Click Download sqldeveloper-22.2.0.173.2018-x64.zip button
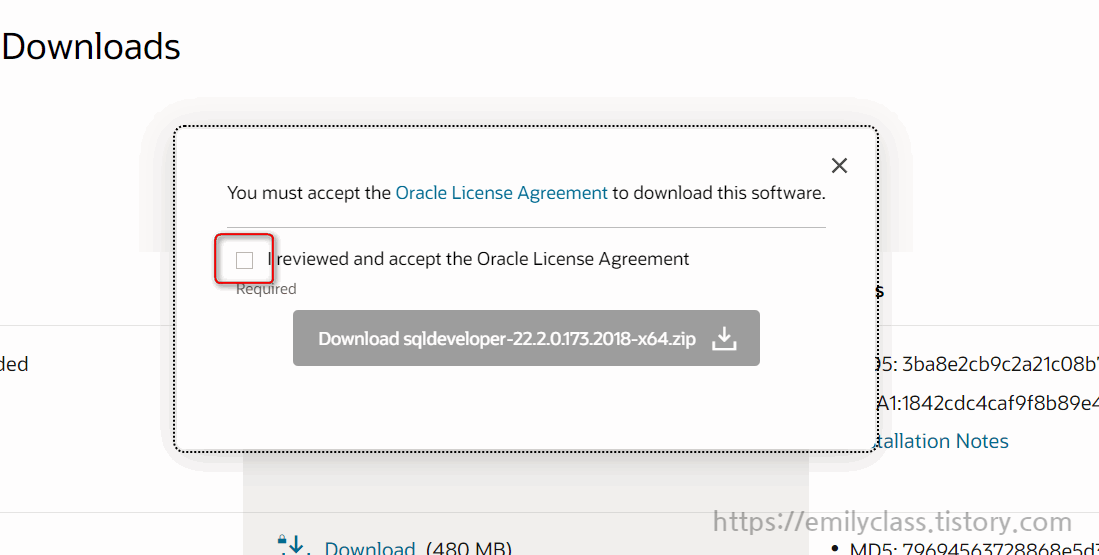The width and height of the screenshot is (1099, 555). 526,338
